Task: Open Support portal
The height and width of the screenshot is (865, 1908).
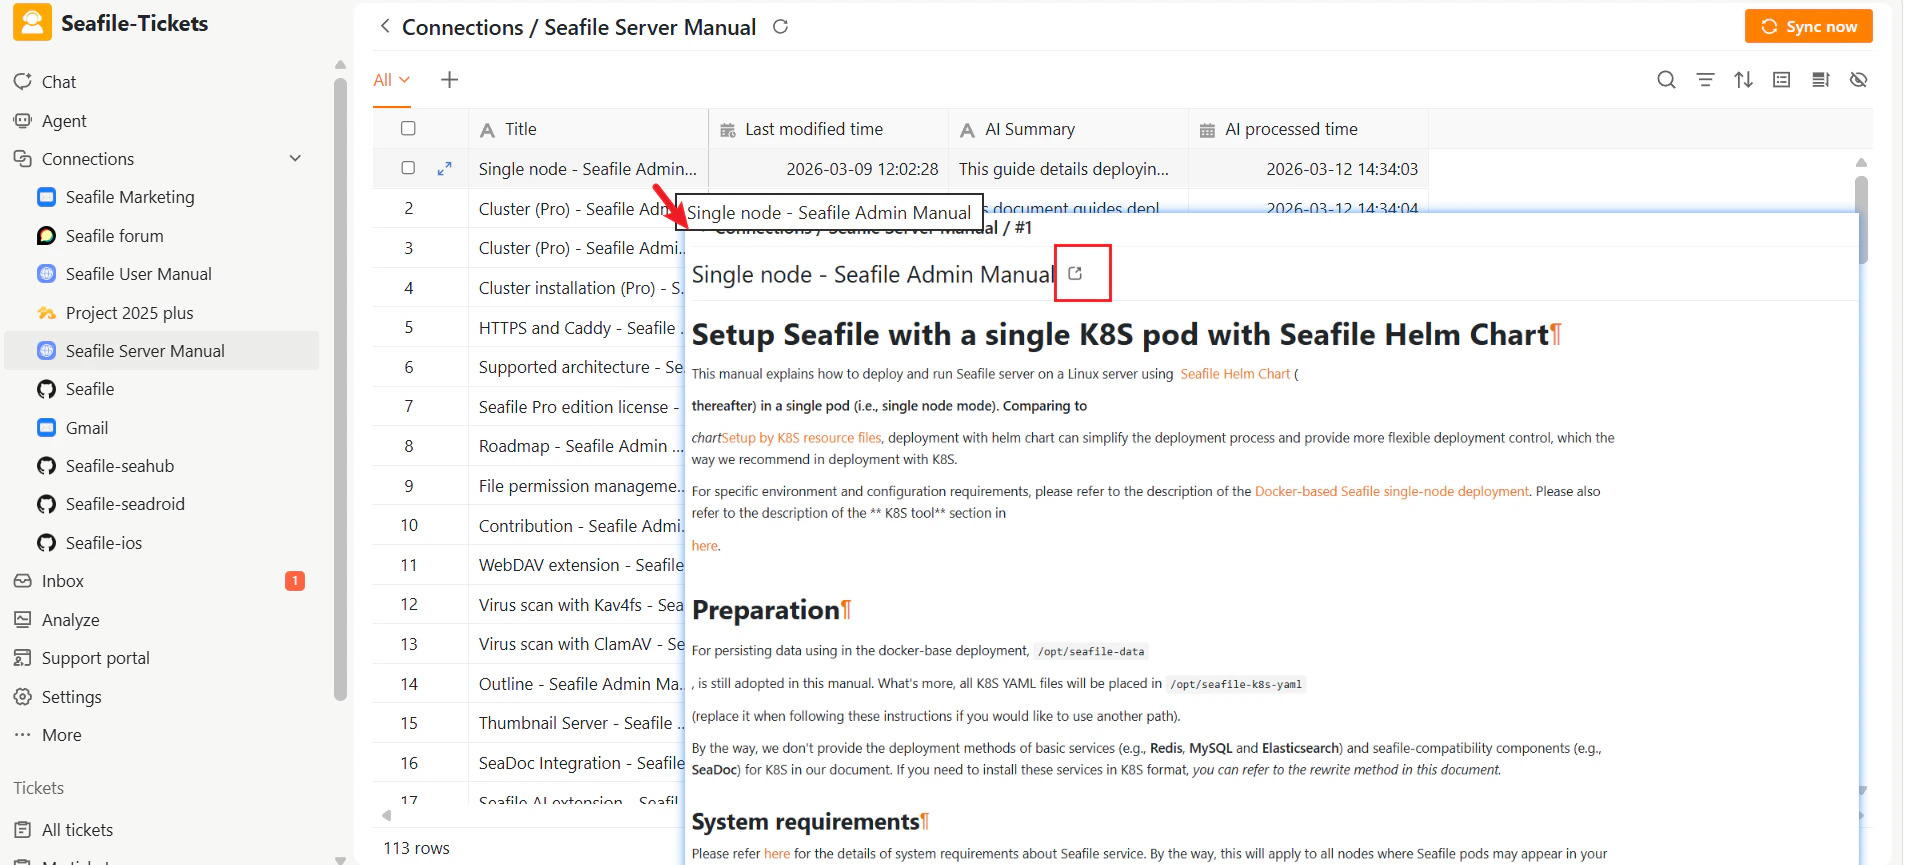Action: click(x=95, y=658)
